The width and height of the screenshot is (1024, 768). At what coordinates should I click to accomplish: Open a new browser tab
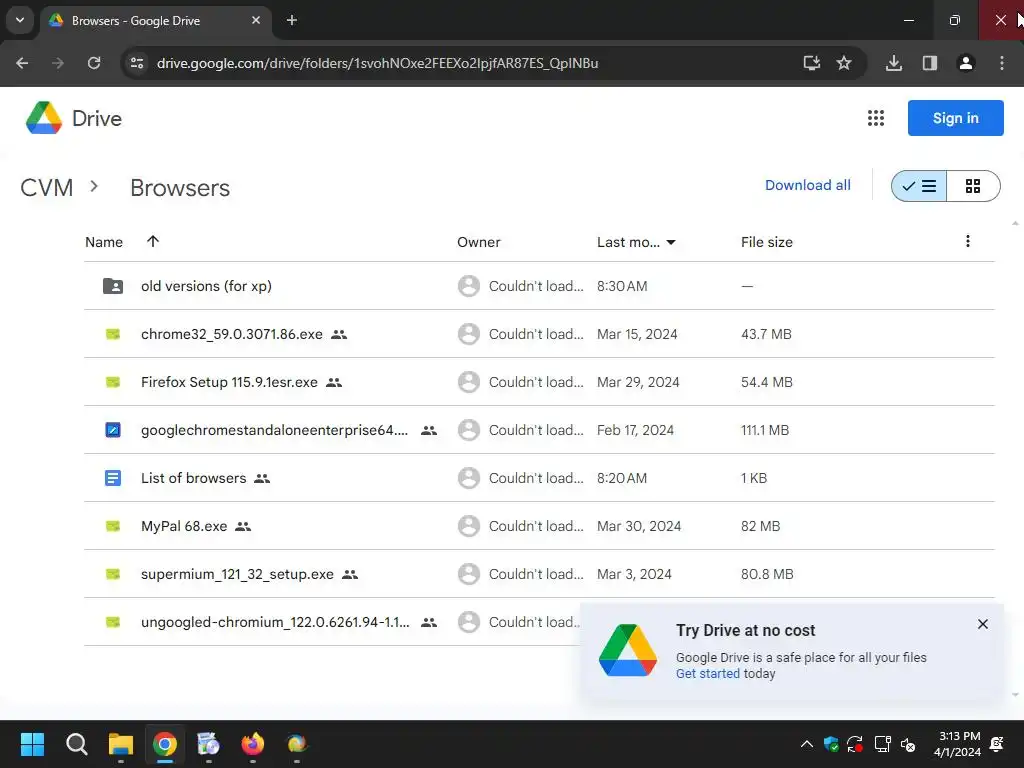(x=292, y=20)
